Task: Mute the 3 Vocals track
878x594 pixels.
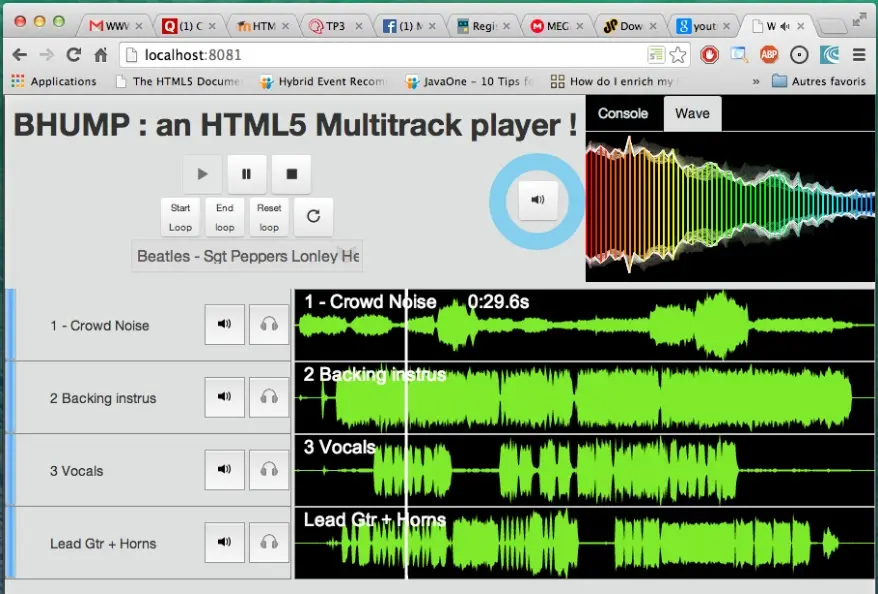Action: 225,470
